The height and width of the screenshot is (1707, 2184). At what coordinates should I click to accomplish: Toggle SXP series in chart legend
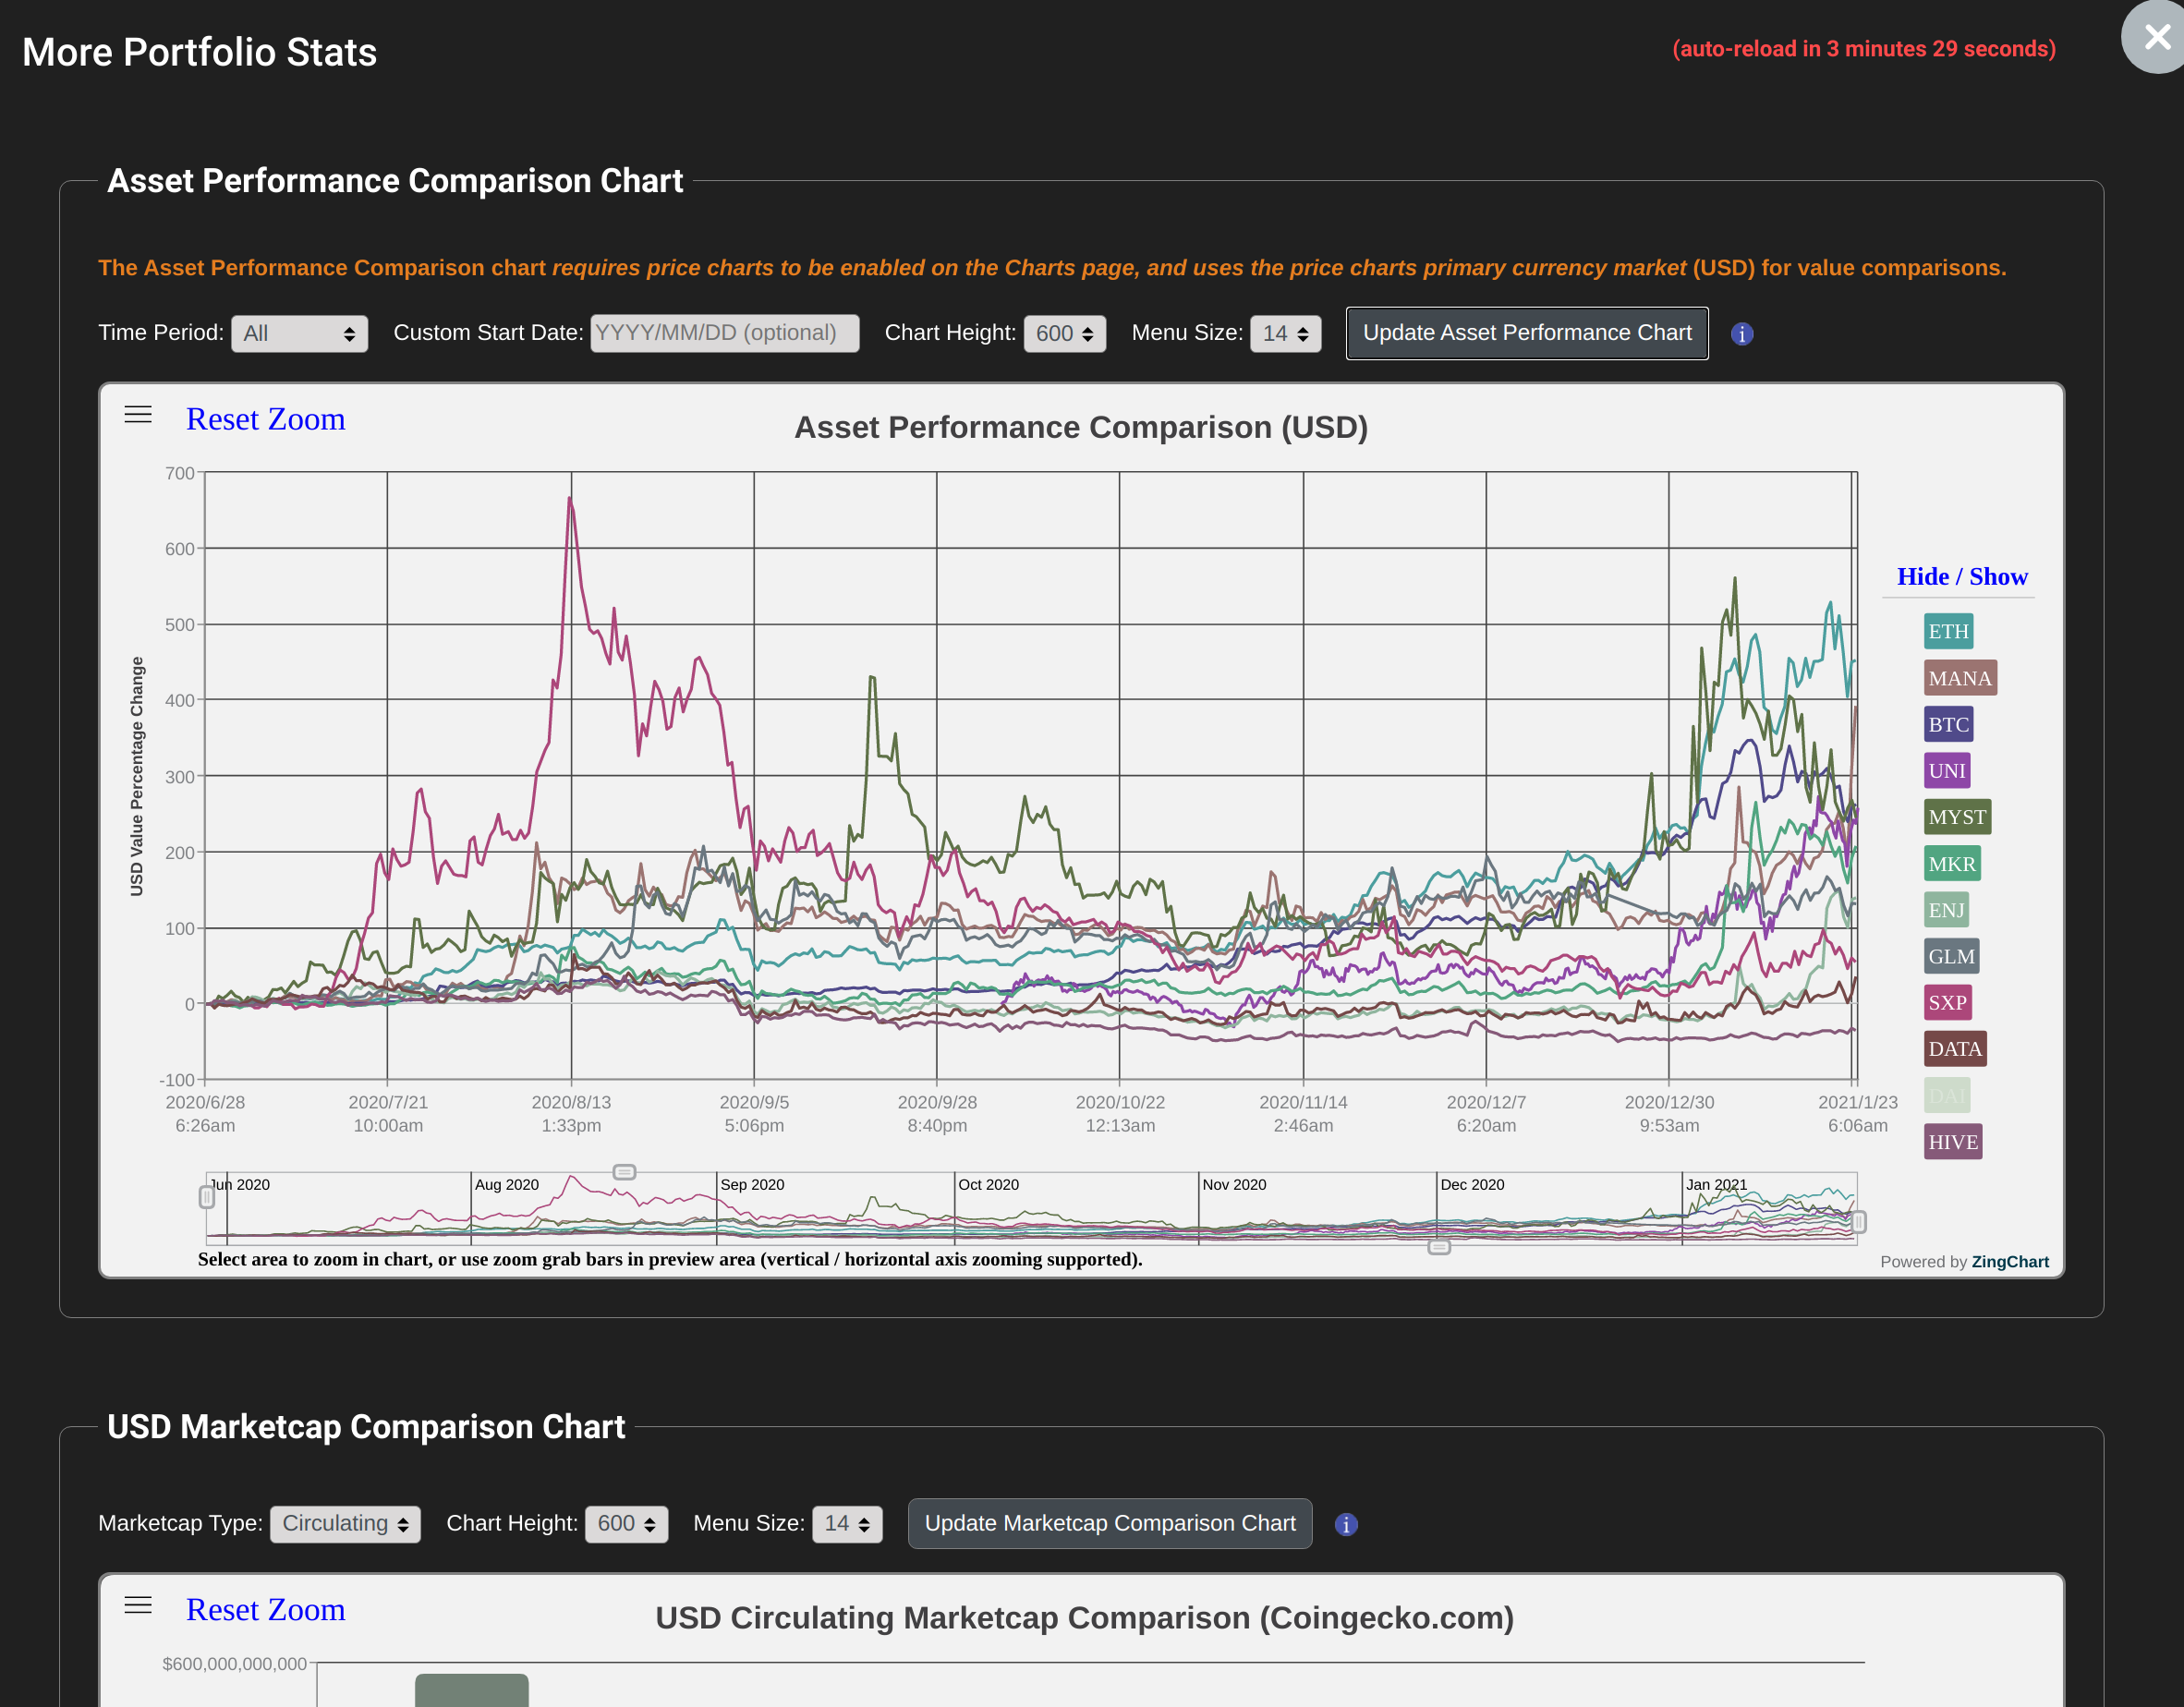tap(1947, 1002)
